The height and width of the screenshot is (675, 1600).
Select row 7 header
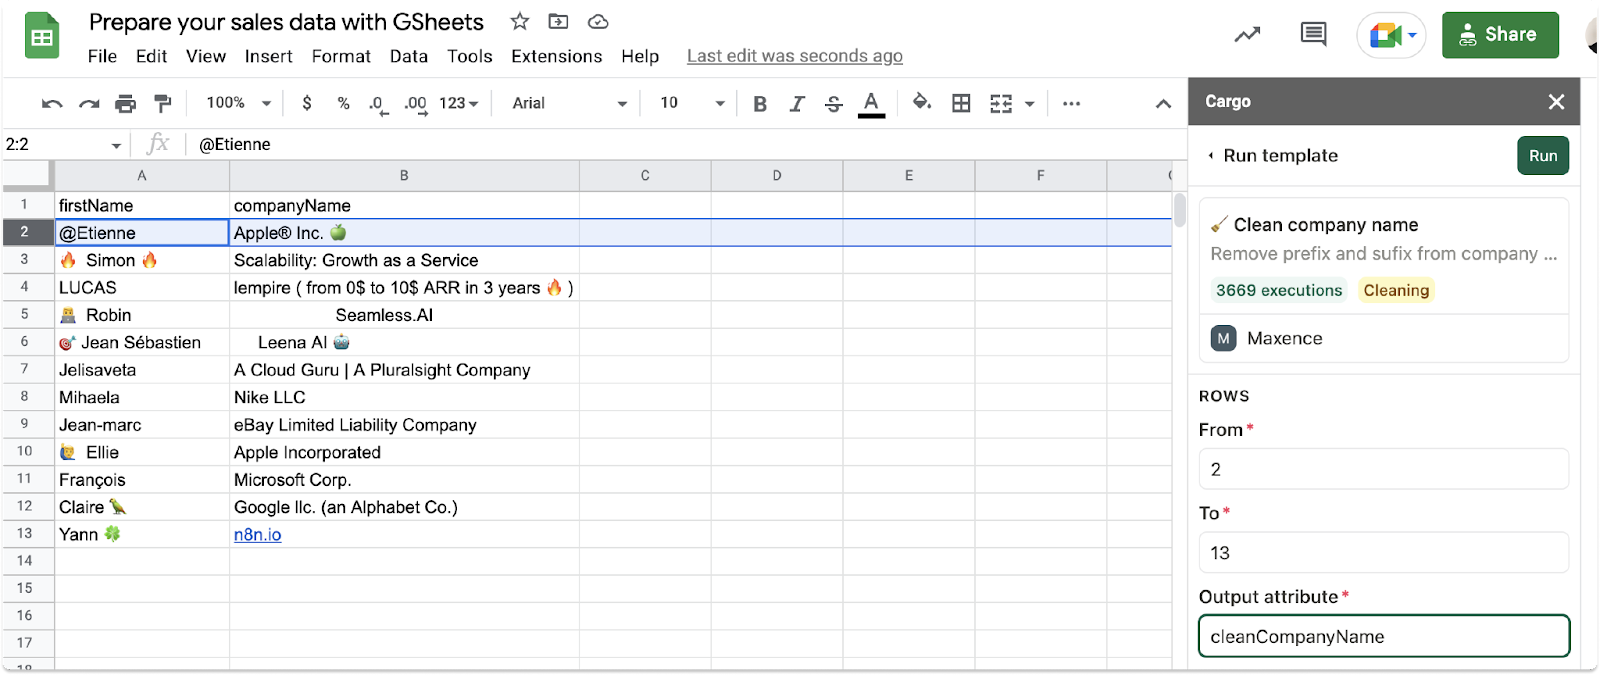[27, 369]
